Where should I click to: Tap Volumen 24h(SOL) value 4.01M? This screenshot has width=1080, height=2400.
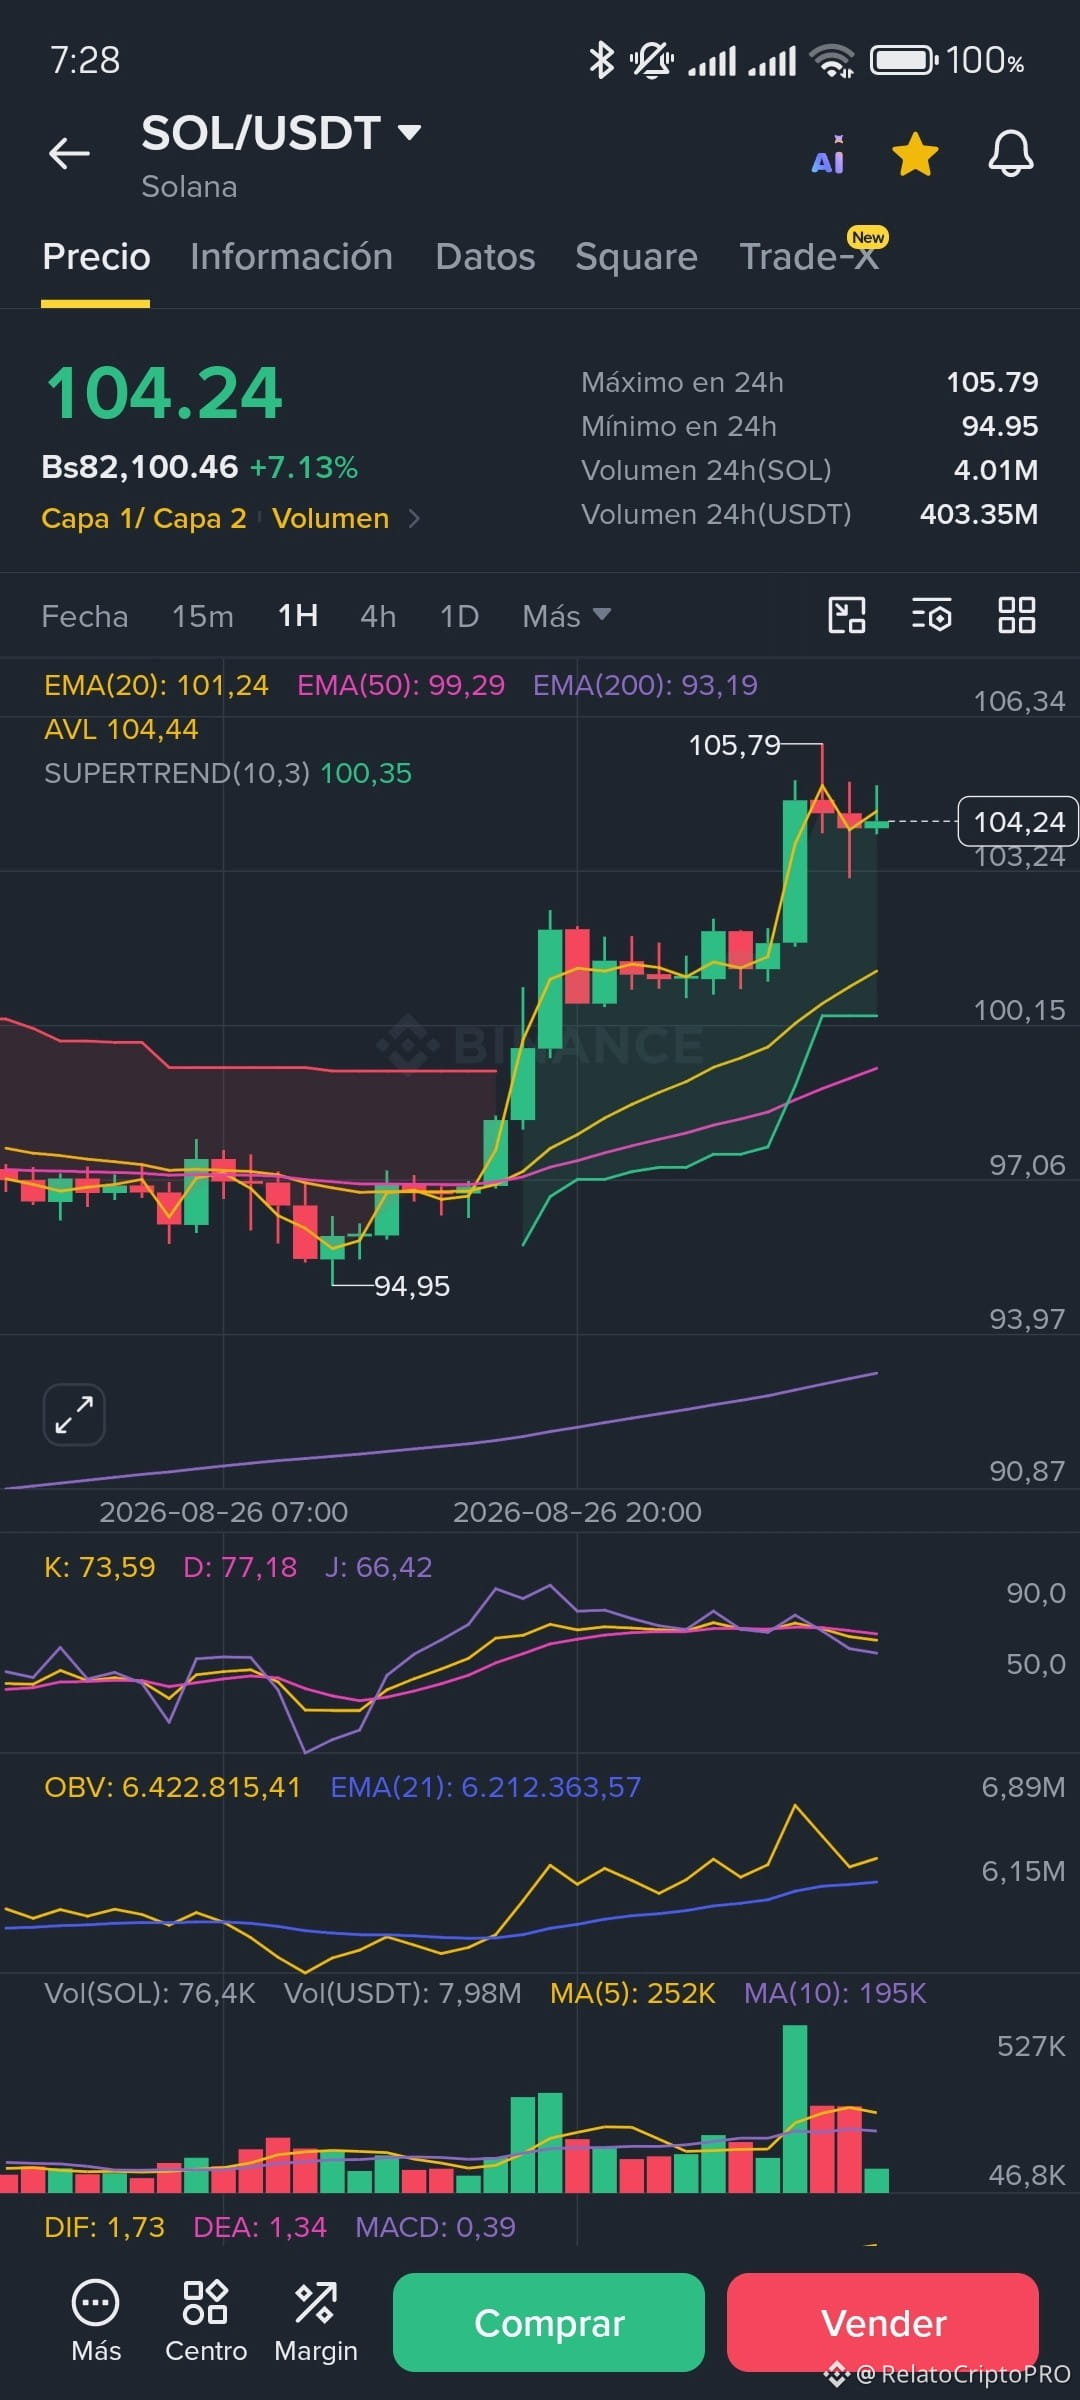pyautogui.click(x=996, y=470)
